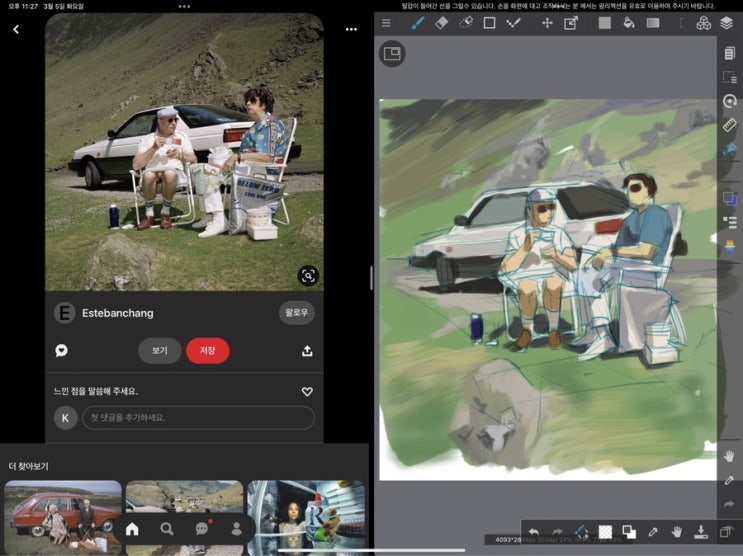Toggle the reference window round button
Screen dimensions: 743x556
(x=392, y=54)
